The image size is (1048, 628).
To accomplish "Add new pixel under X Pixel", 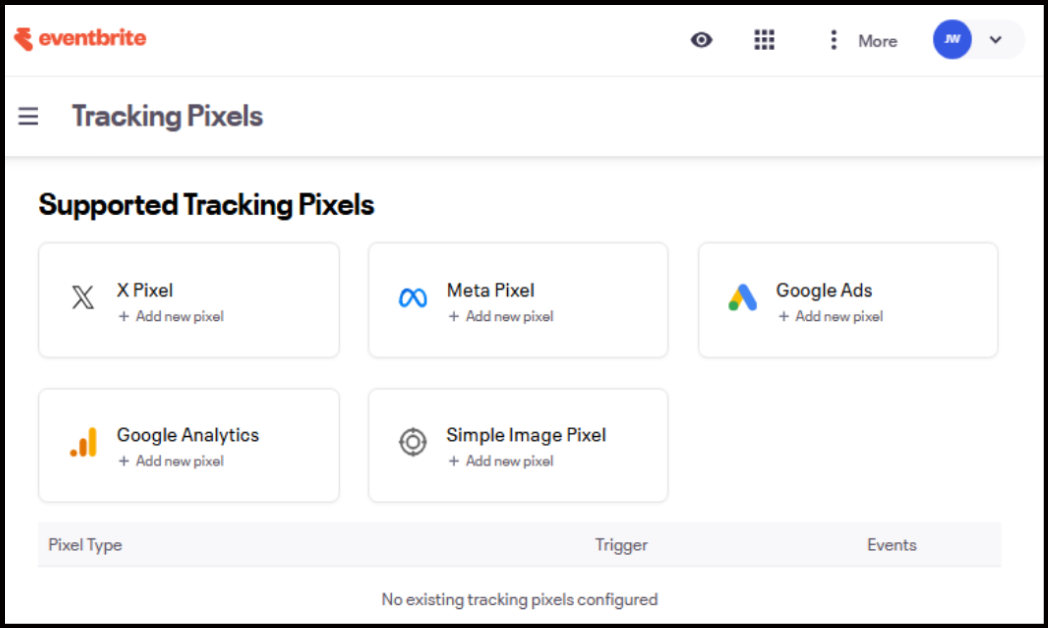I will pyautogui.click(x=171, y=317).
